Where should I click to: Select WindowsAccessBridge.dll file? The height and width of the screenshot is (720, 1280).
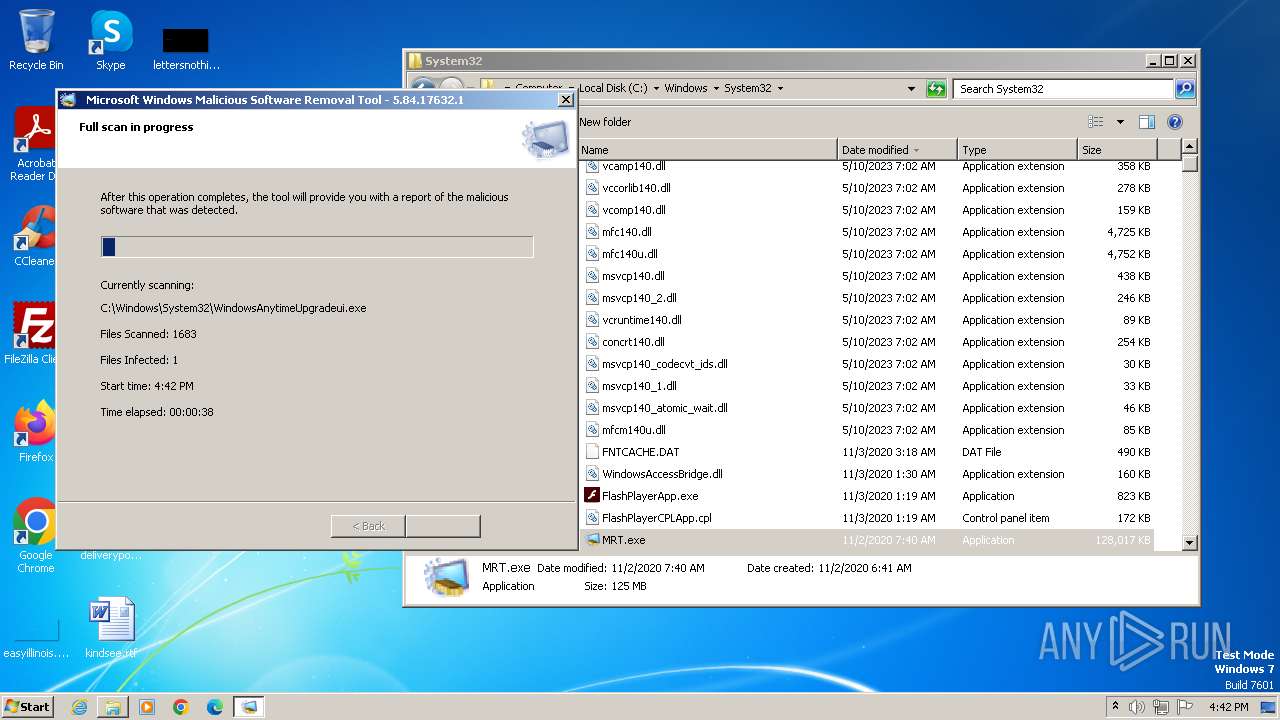(868, 474)
